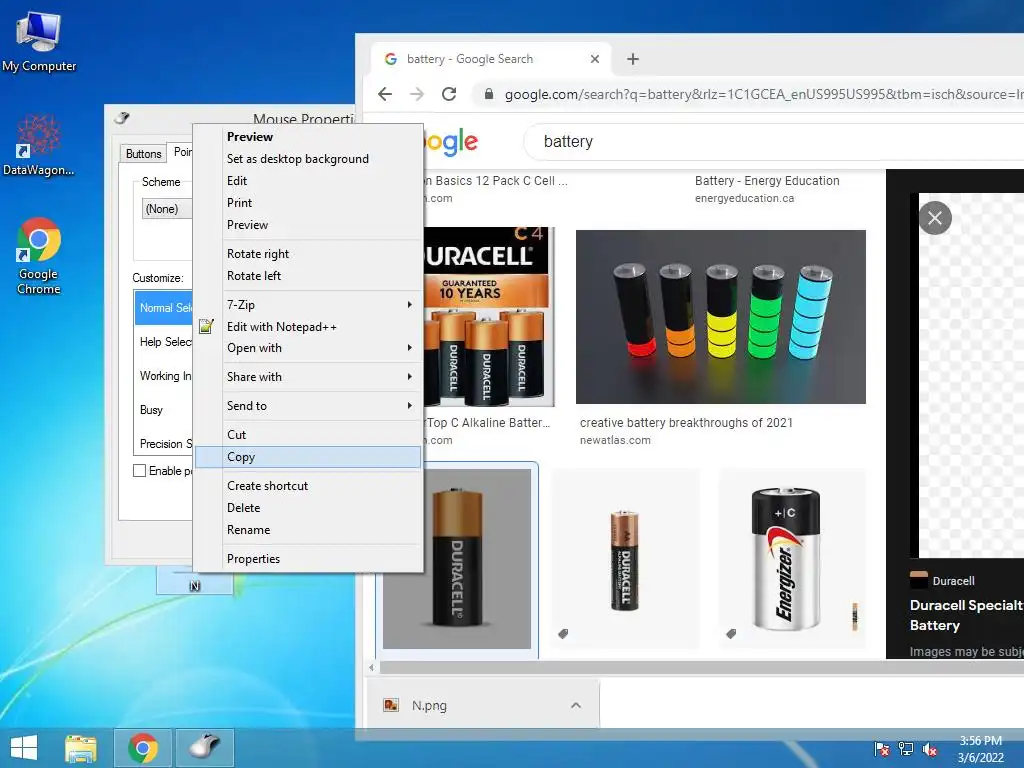Close the battery Google Search tab

point(594,59)
